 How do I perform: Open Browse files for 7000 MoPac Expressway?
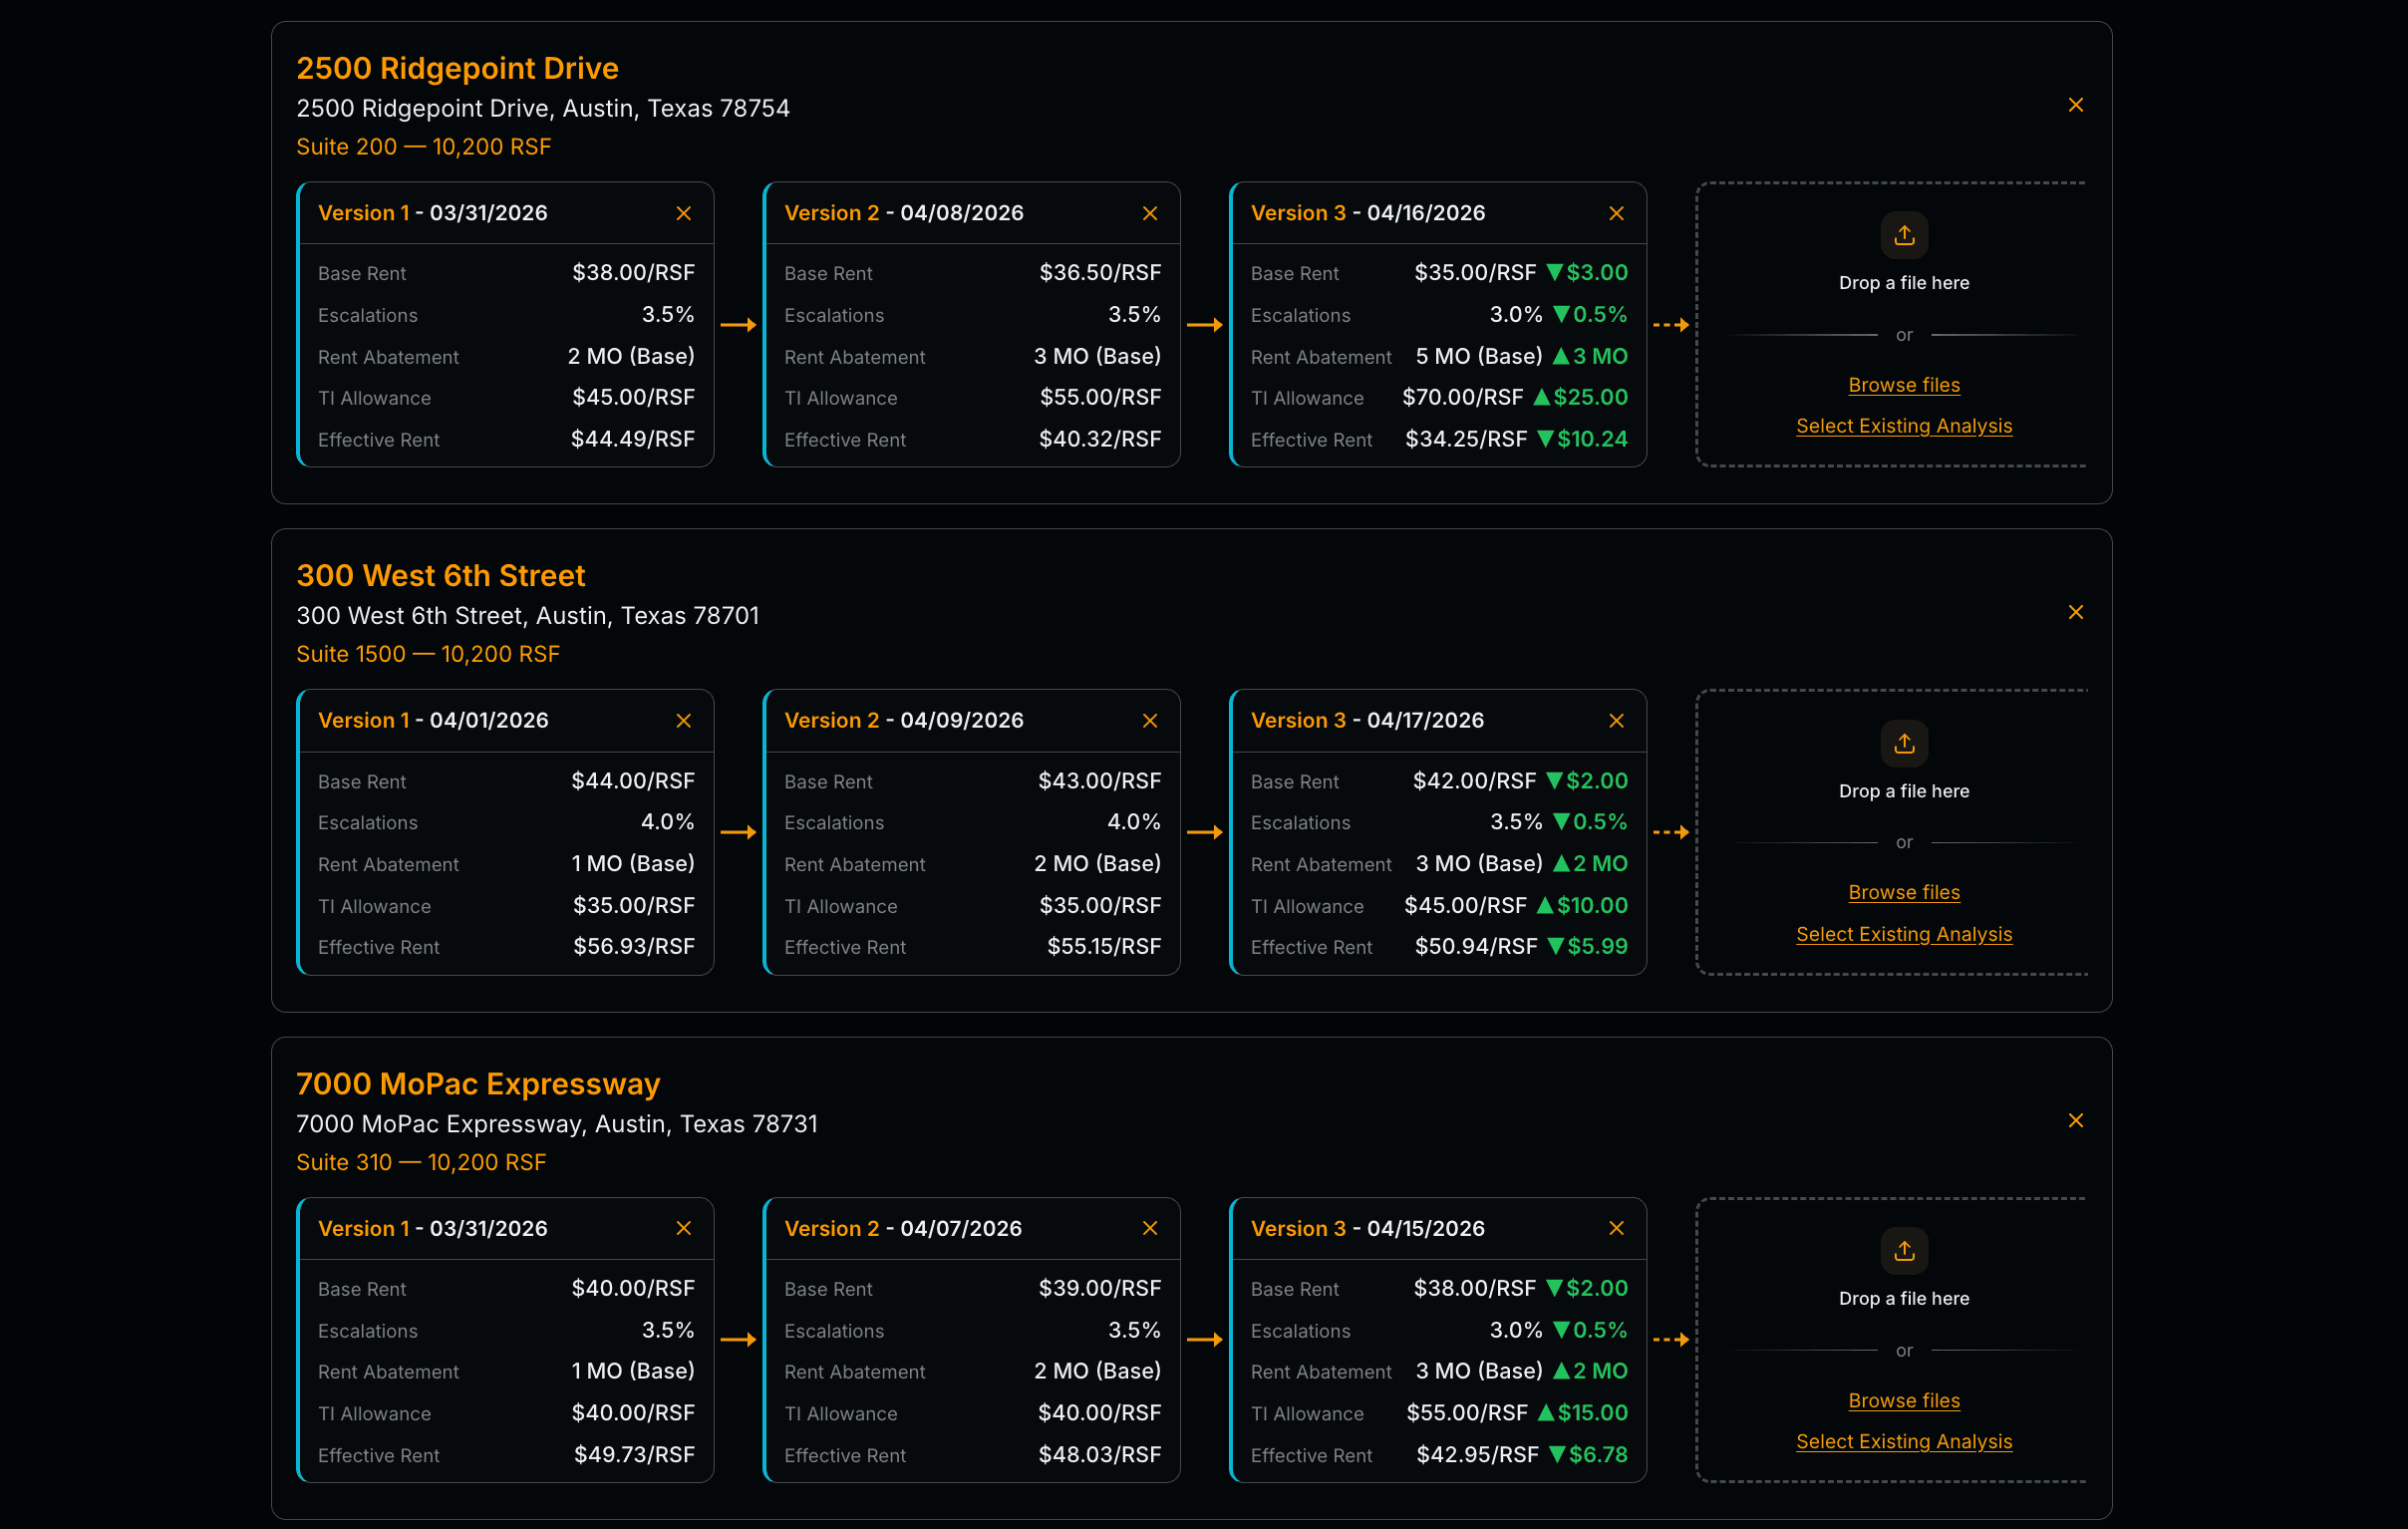click(x=1903, y=1400)
